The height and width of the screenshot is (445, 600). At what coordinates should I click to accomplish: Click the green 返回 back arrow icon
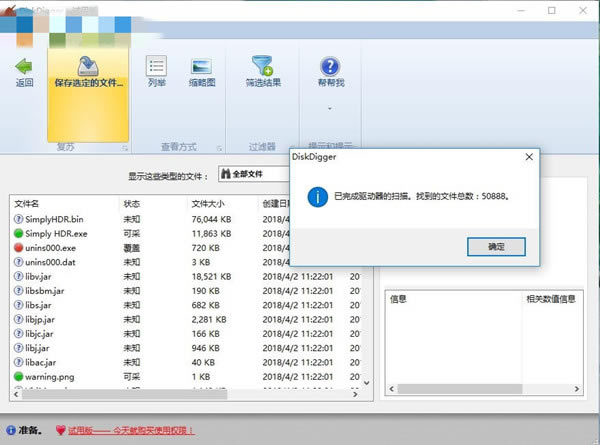(x=24, y=66)
